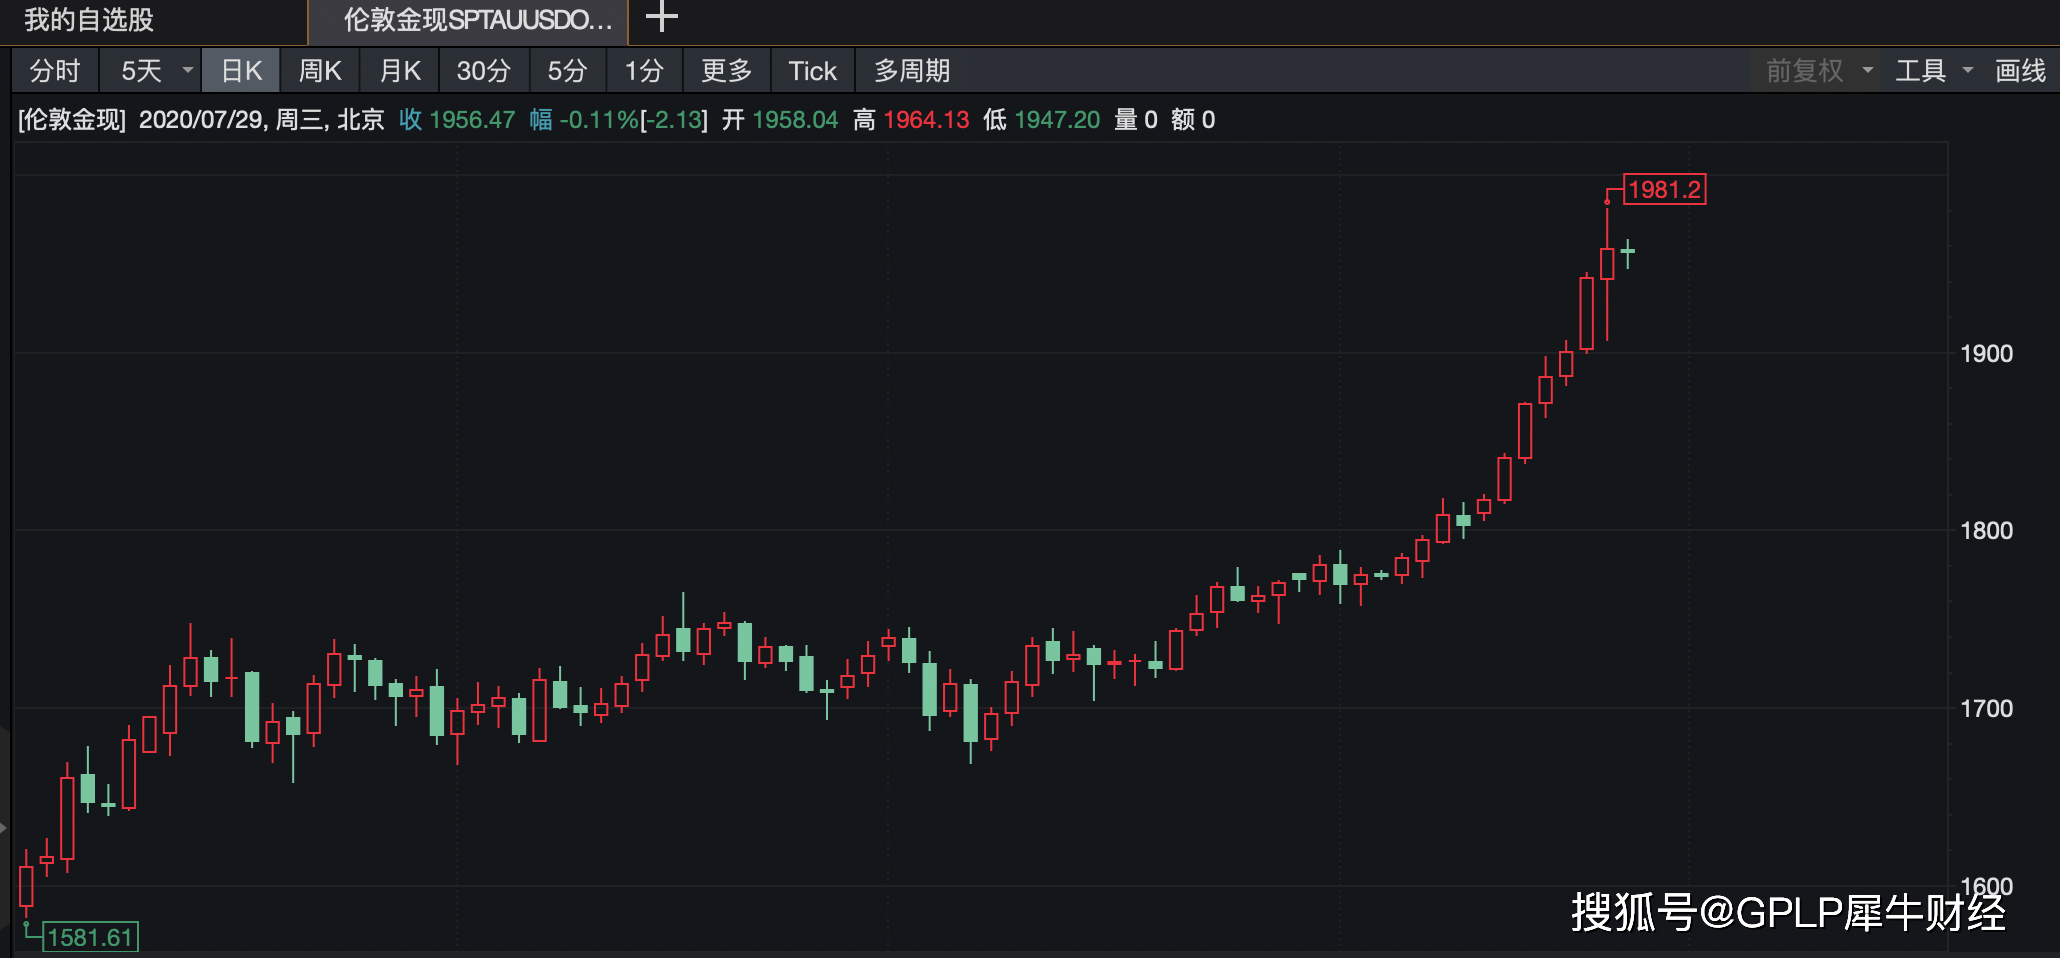Choose the 1分 interval

tap(644, 71)
